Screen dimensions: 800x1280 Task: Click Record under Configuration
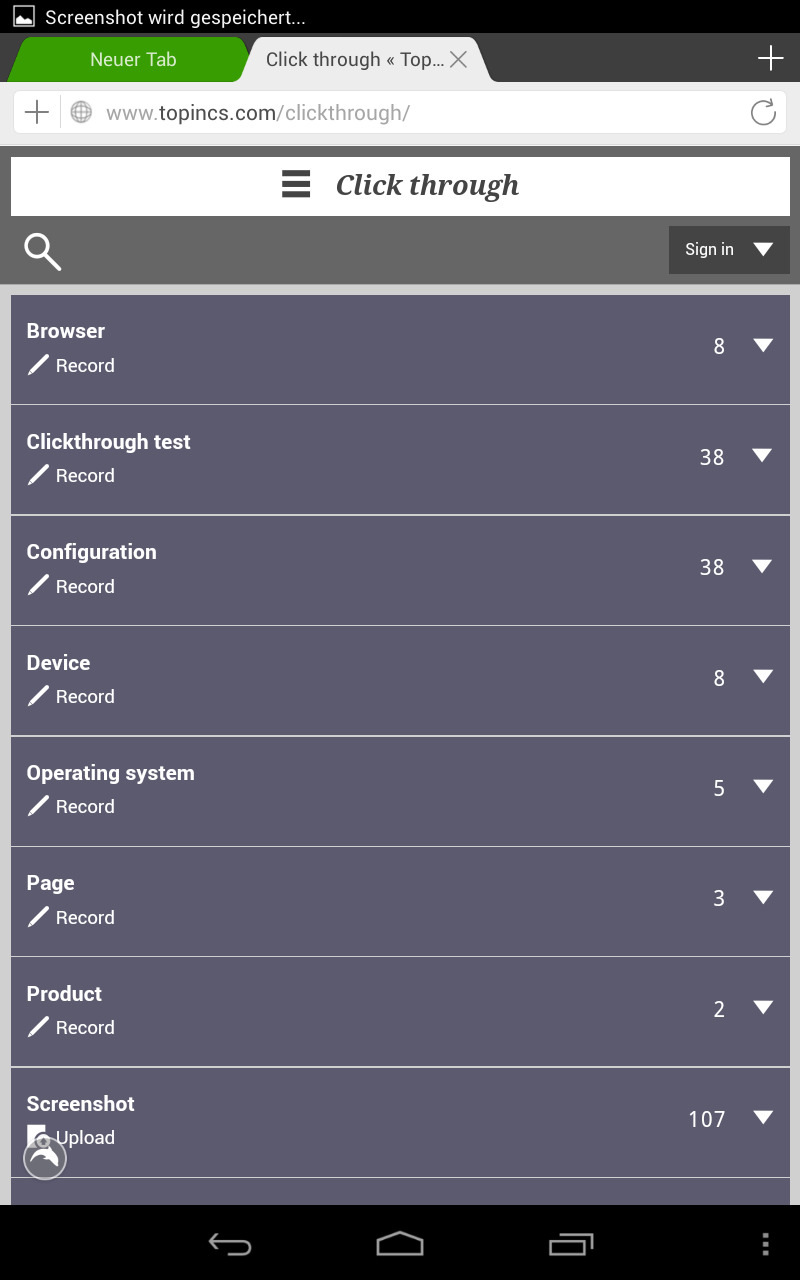click(84, 587)
